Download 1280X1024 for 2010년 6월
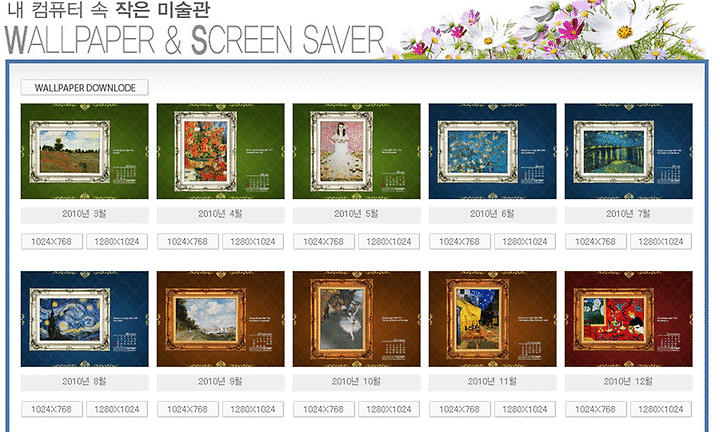This screenshot has width=720, height=432. click(x=525, y=241)
